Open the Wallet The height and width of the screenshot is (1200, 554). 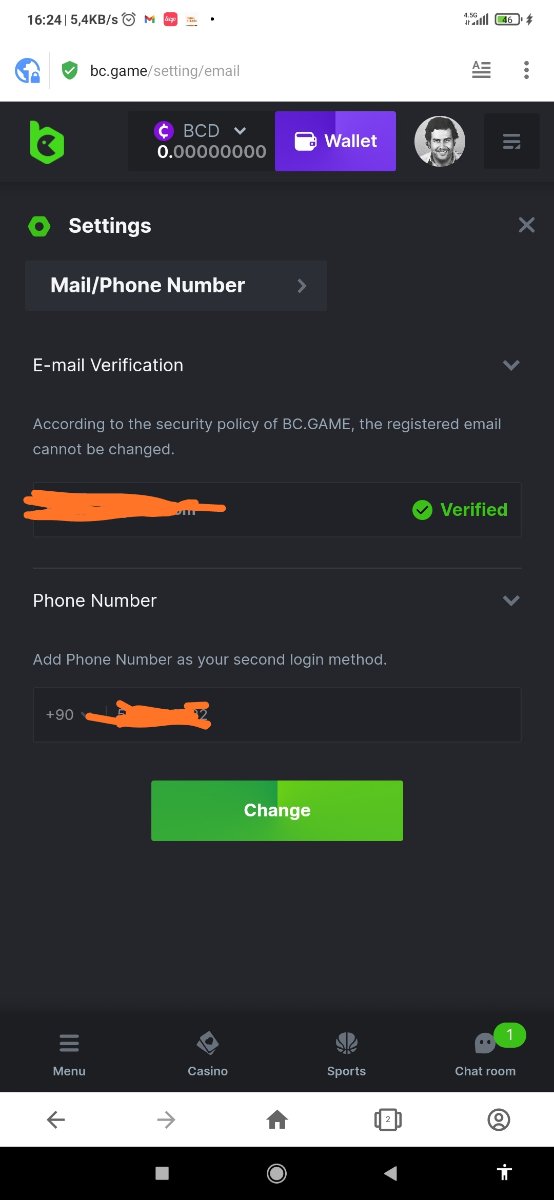coord(335,141)
